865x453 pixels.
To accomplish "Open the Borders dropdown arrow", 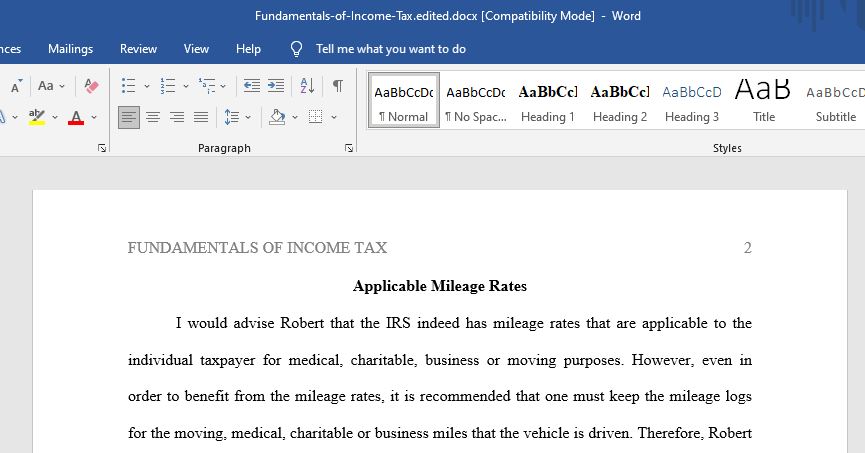I will point(334,117).
